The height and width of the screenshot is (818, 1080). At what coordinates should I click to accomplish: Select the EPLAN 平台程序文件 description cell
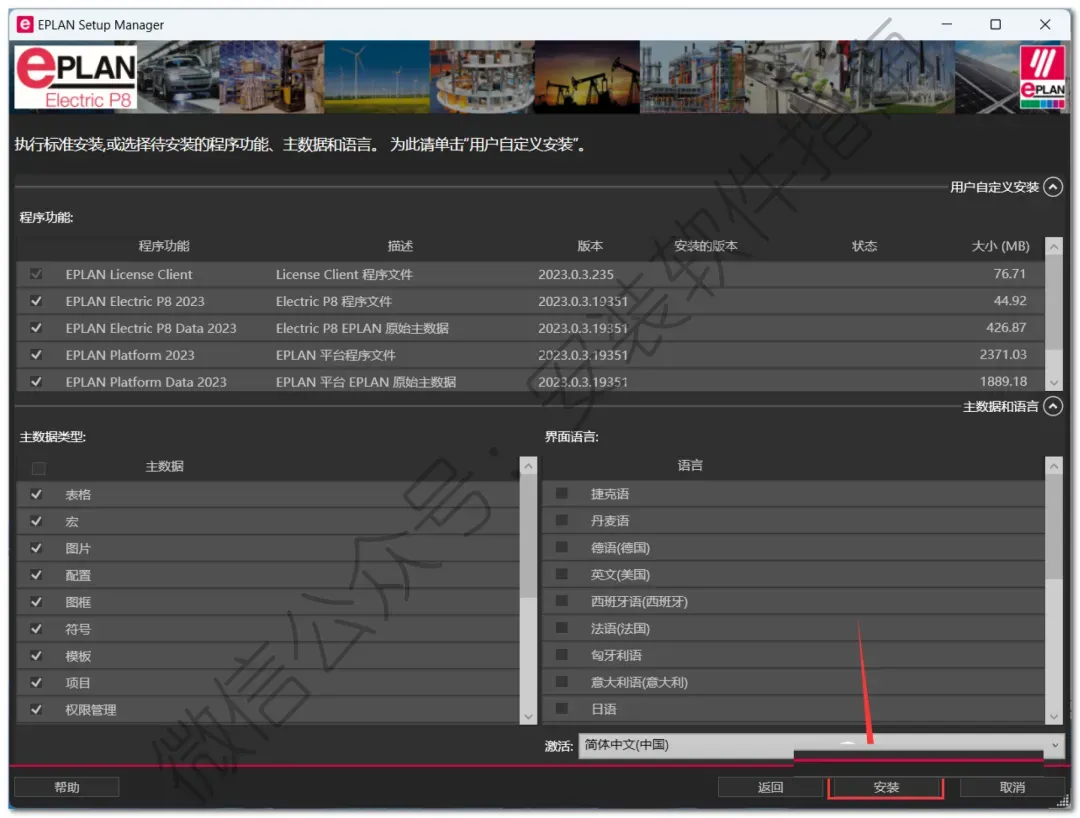[x=335, y=355]
